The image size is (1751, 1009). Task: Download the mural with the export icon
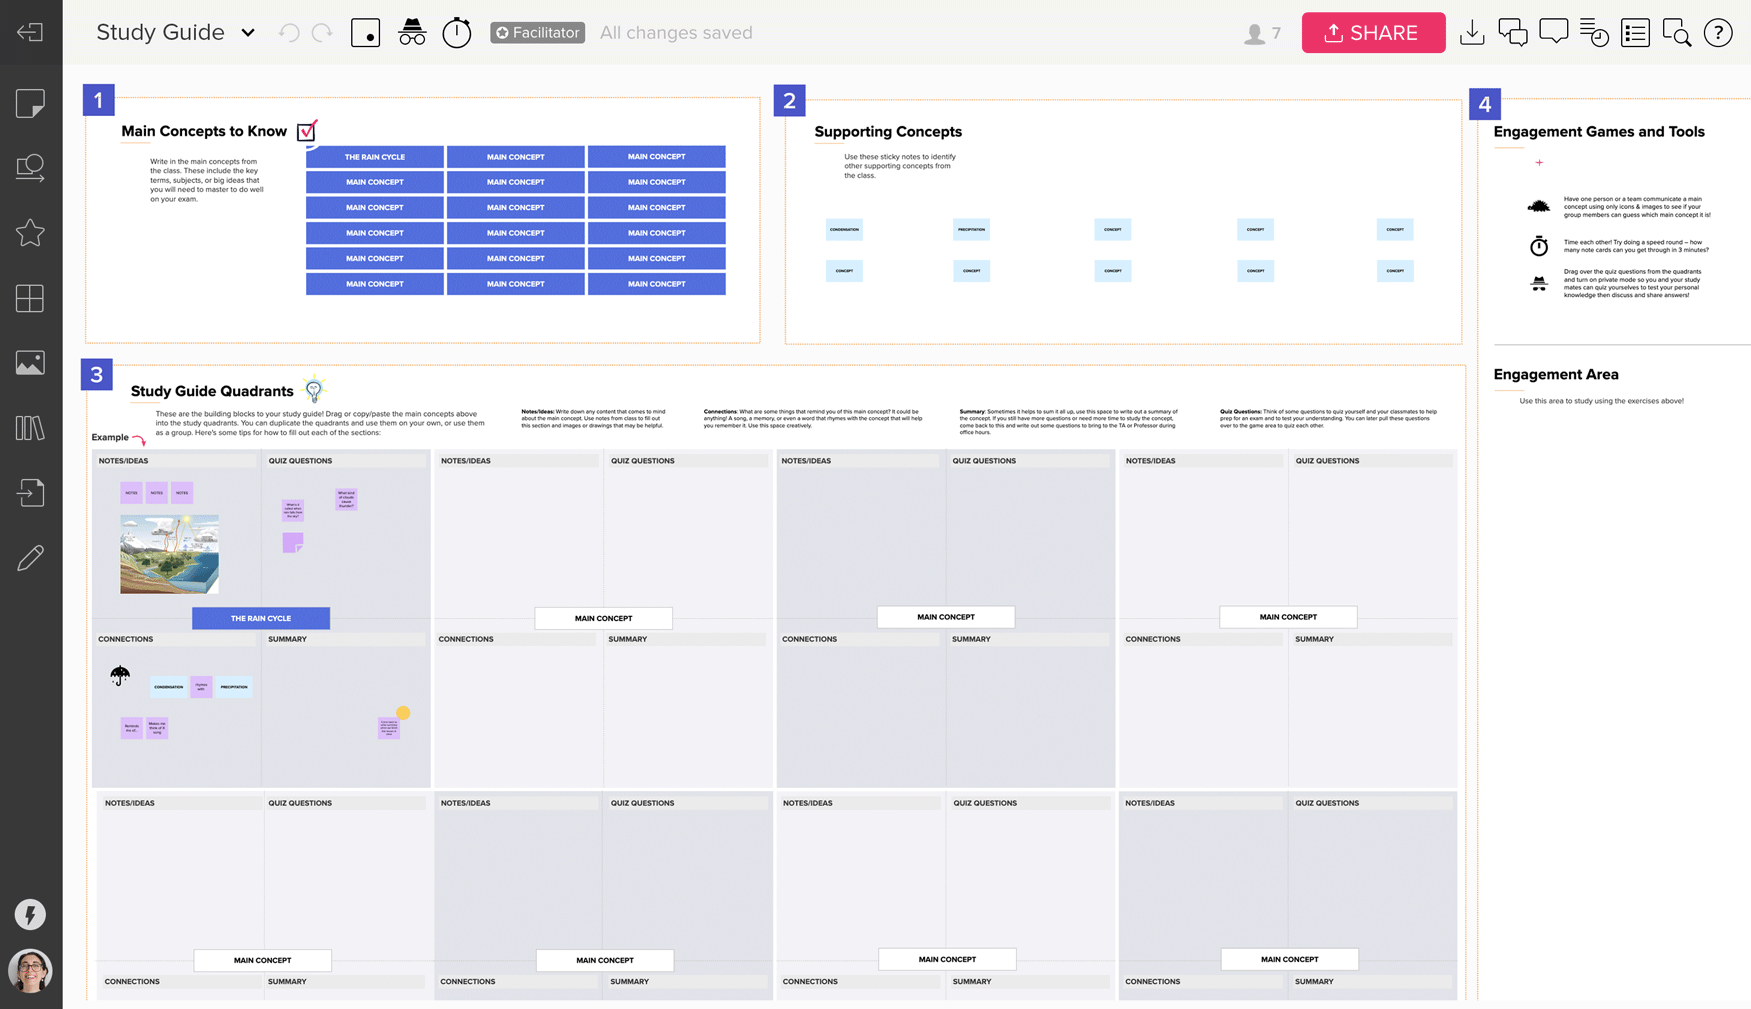click(x=1472, y=33)
